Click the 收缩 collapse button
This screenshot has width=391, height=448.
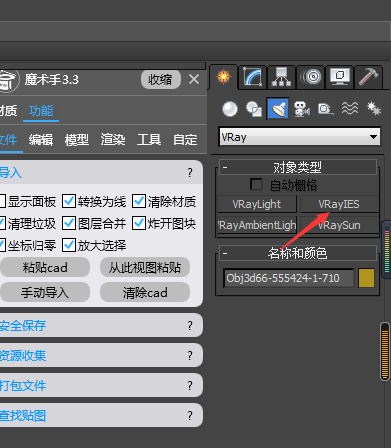(161, 79)
